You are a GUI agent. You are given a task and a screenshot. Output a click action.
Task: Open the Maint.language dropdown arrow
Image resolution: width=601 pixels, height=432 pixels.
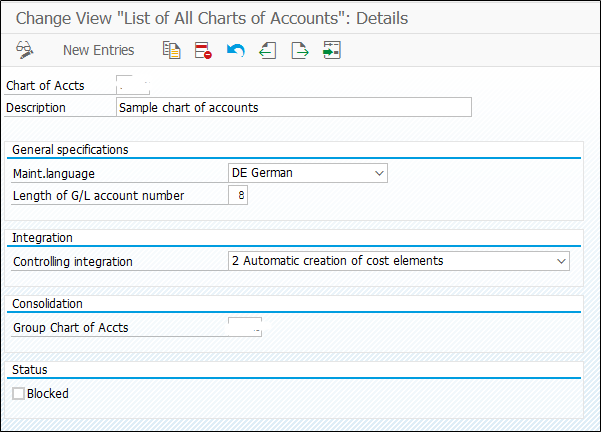pos(379,173)
